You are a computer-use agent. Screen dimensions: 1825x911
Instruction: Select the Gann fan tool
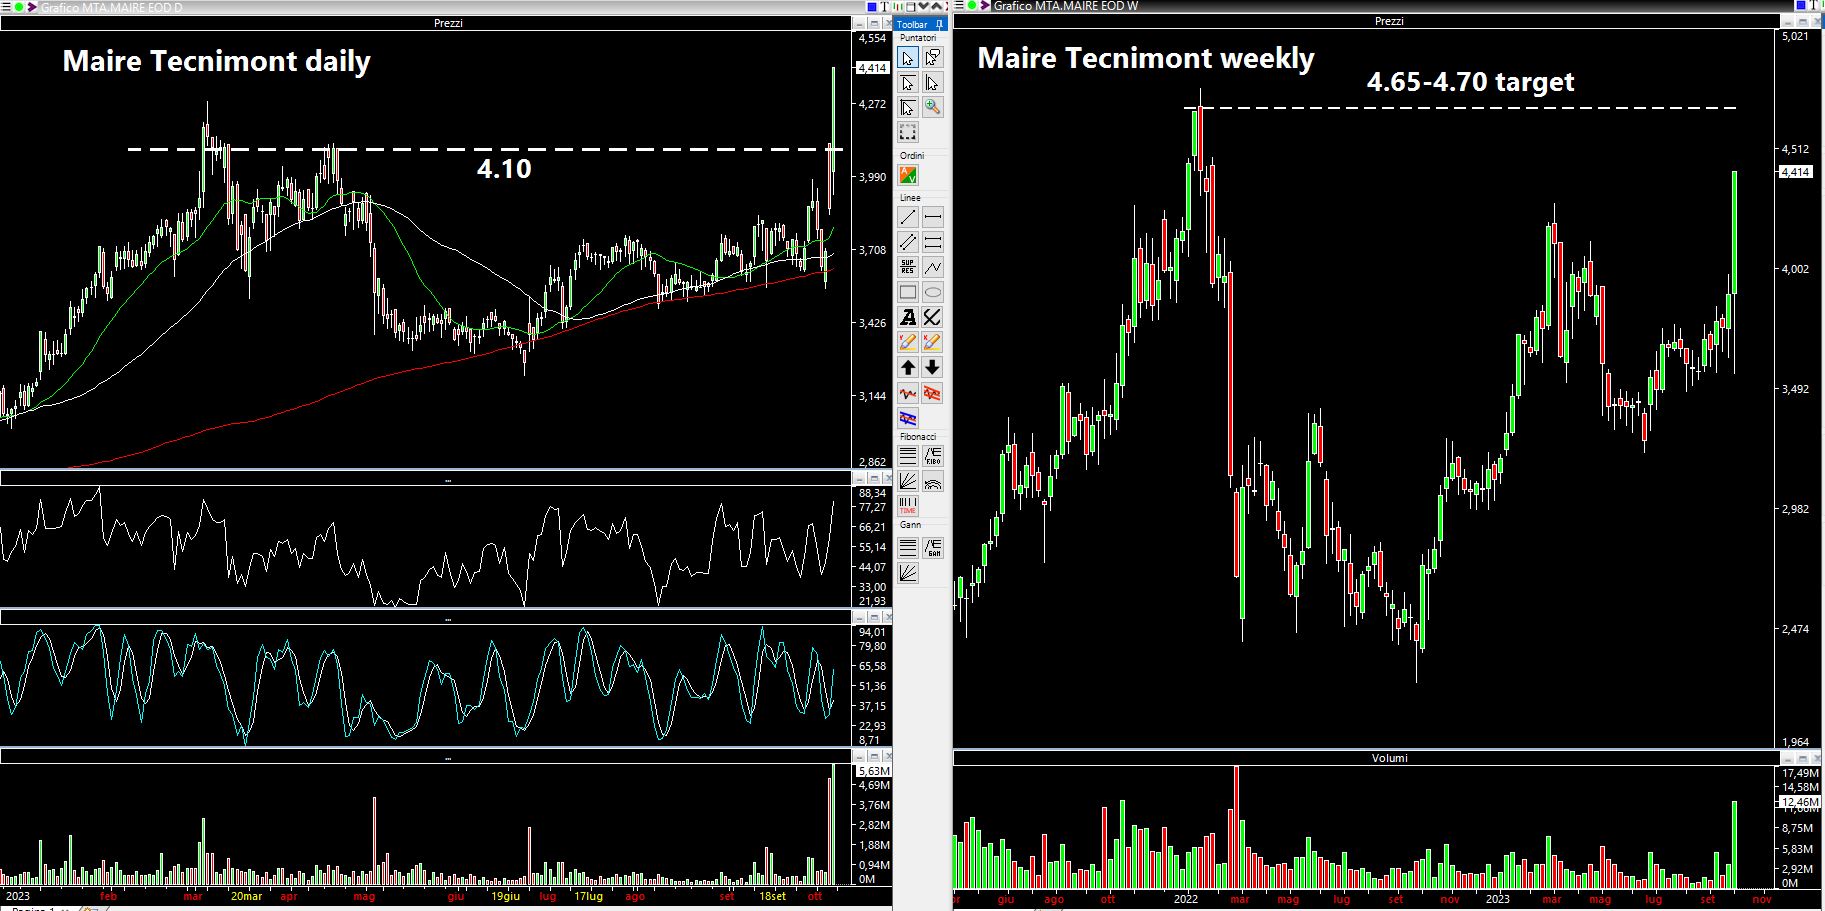[x=908, y=572]
